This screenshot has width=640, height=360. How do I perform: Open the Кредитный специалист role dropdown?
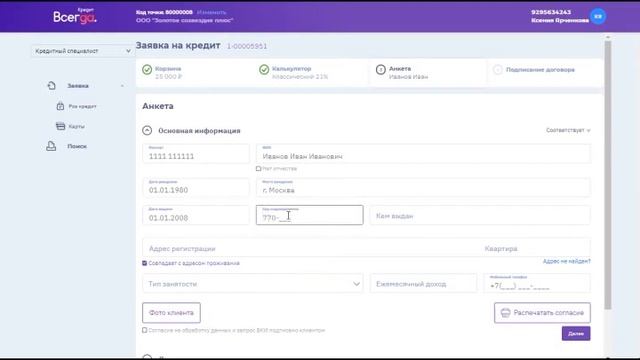82,51
